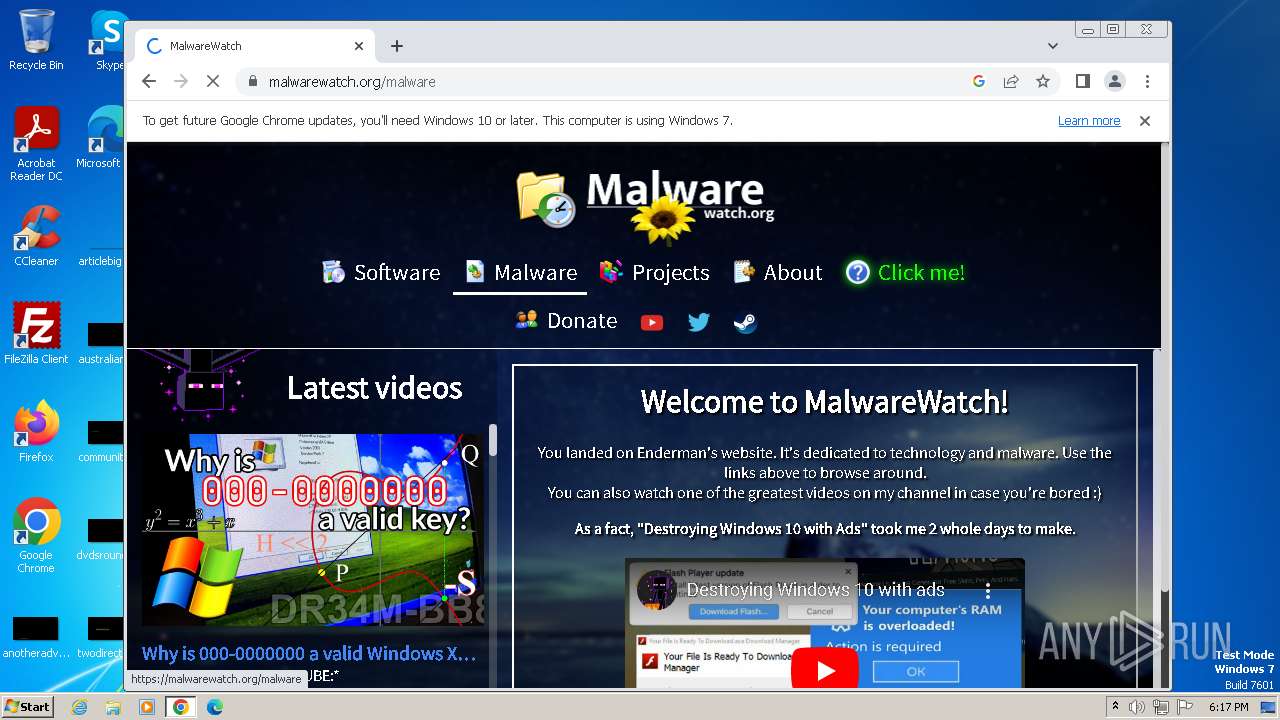
Task: Open the Action Center flag icon
Action: point(1183,707)
